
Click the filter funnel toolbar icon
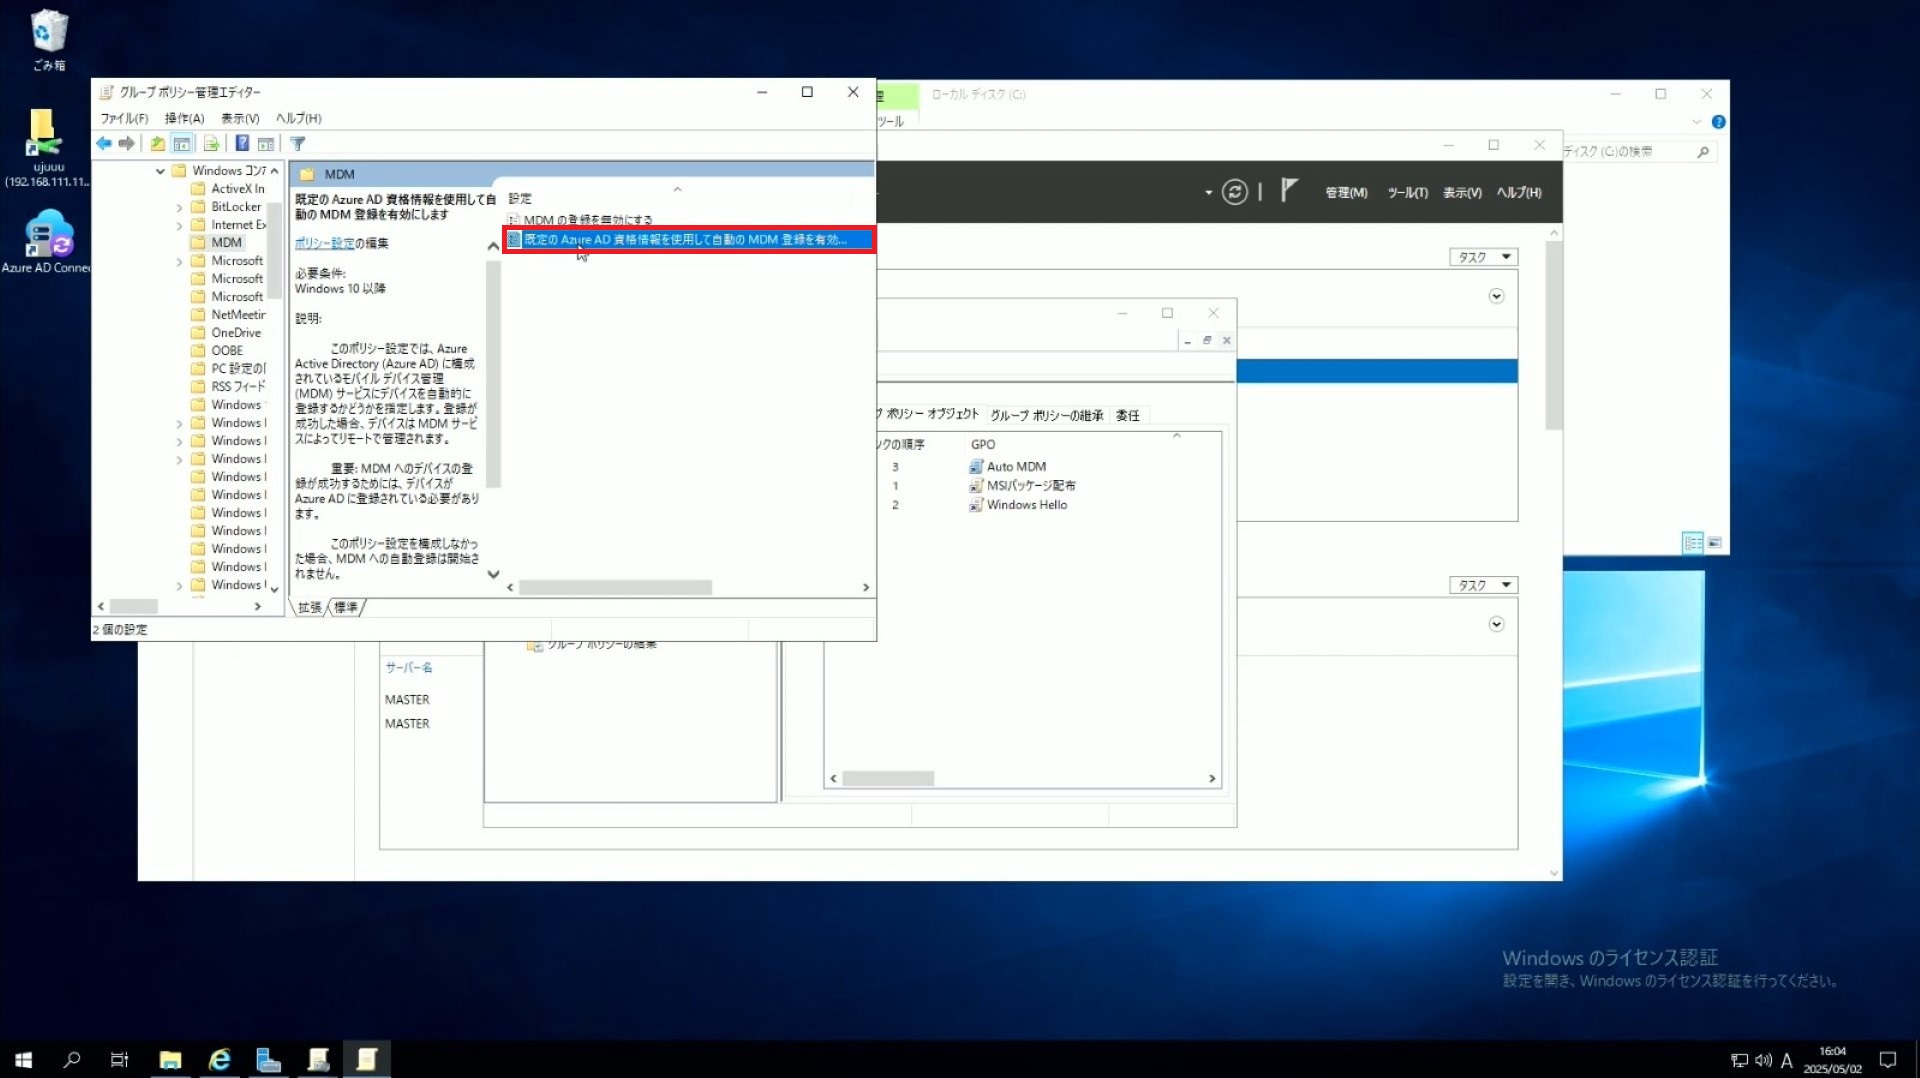(298, 144)
